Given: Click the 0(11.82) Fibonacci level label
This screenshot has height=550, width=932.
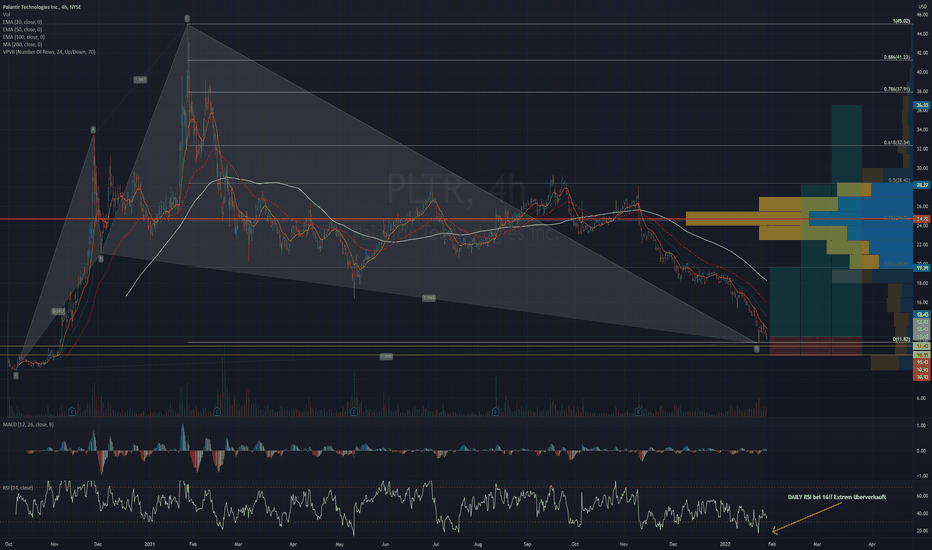Looking at the screenshot, I should 901,340.
